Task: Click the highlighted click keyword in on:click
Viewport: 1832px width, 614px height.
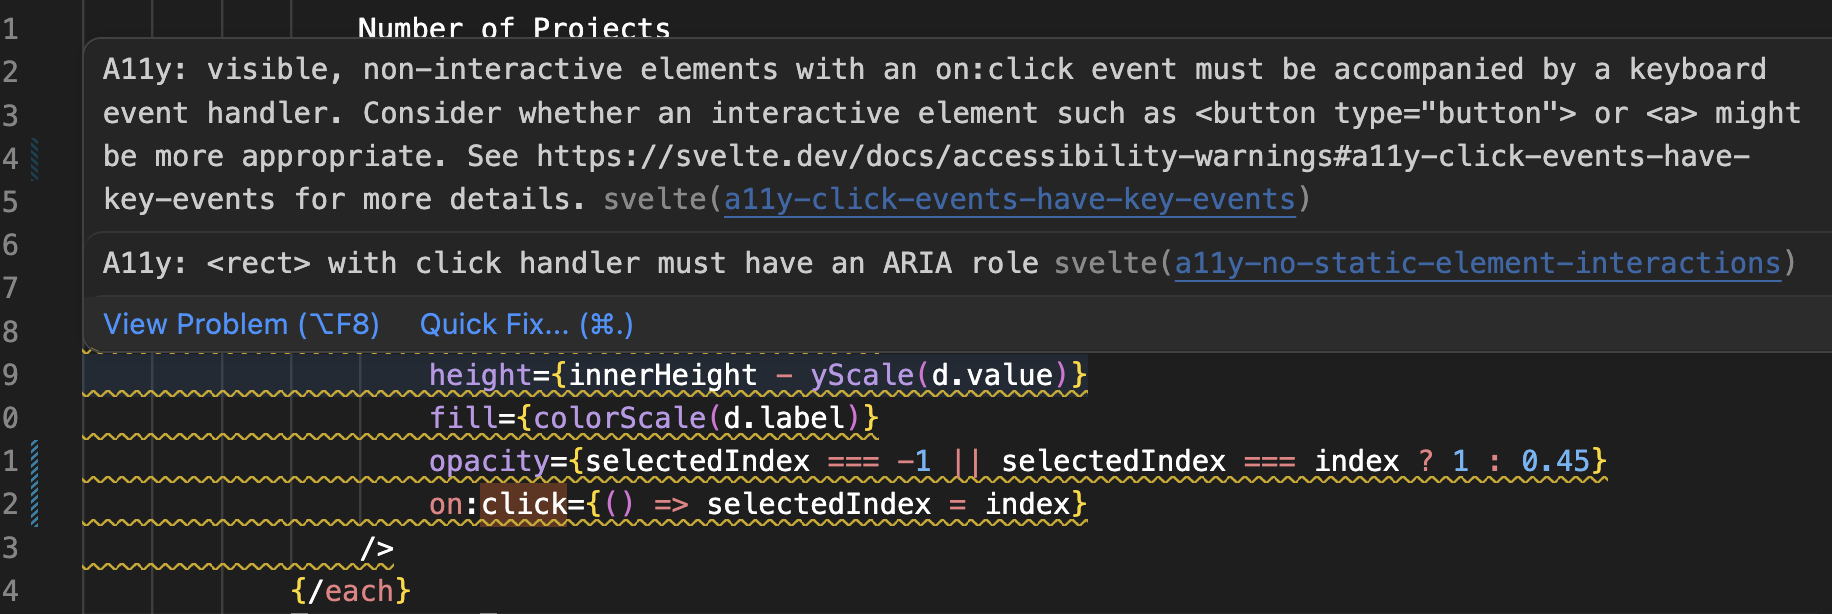Action: tap(524, 504)
